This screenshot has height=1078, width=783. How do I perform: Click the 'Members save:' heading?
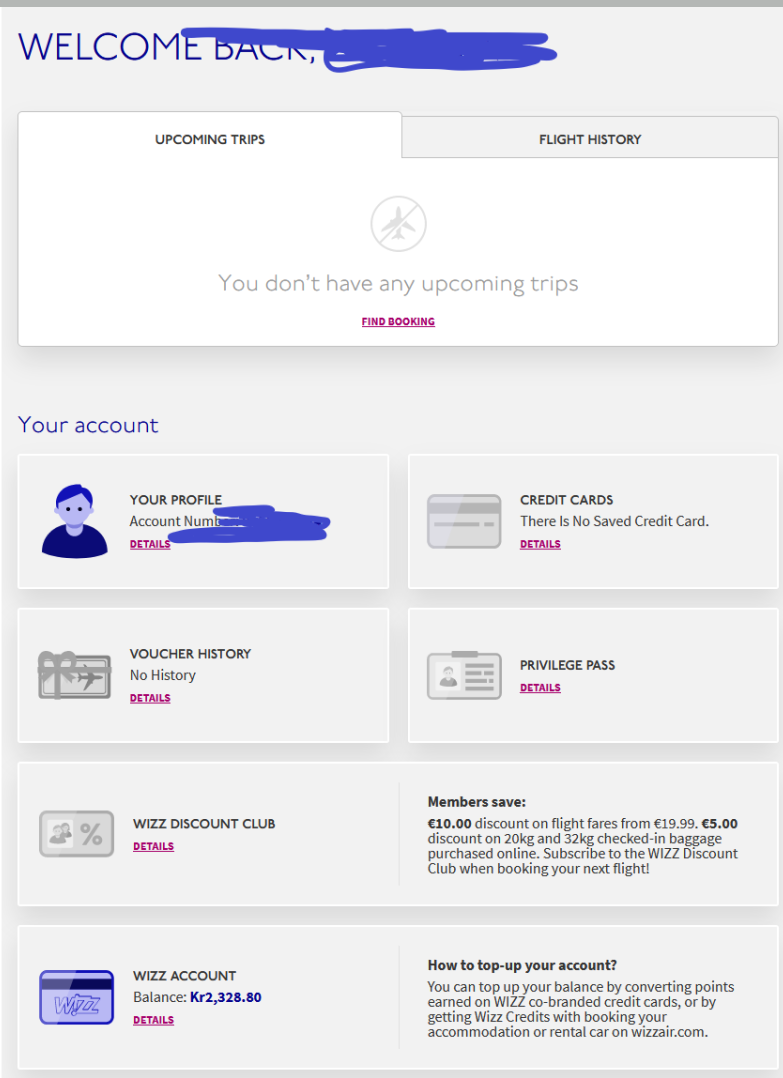476,802
